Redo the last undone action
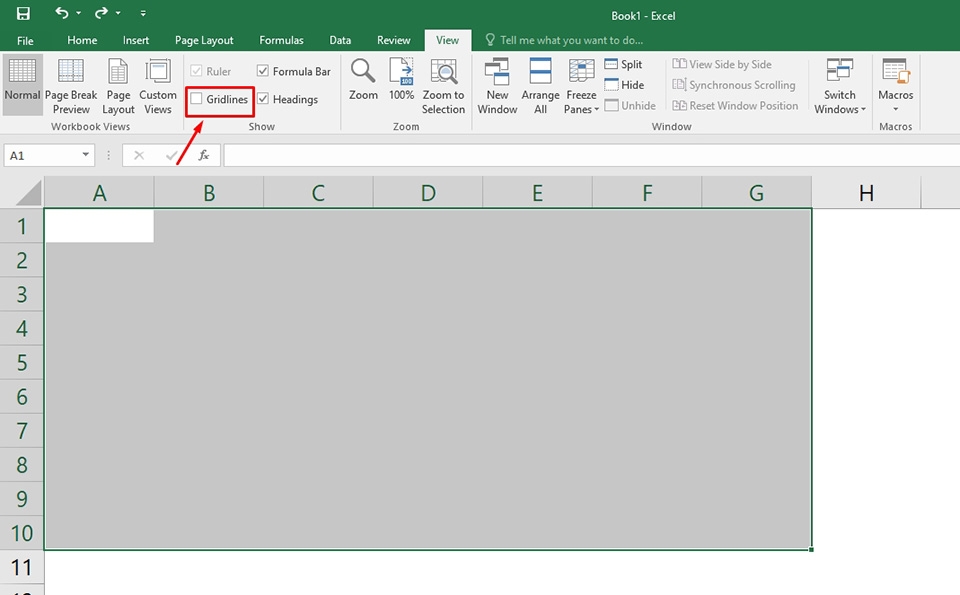This screenshot has height=595, width=960. pyautogui.click(x=101, y=13)
